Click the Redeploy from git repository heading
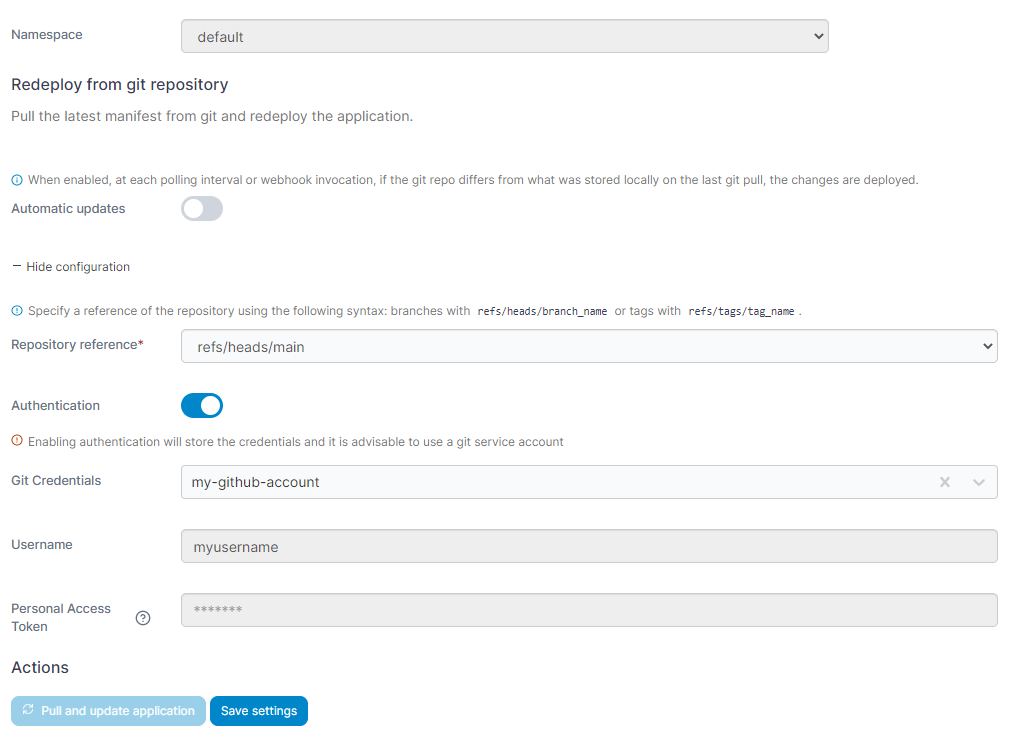 [120, 84]
